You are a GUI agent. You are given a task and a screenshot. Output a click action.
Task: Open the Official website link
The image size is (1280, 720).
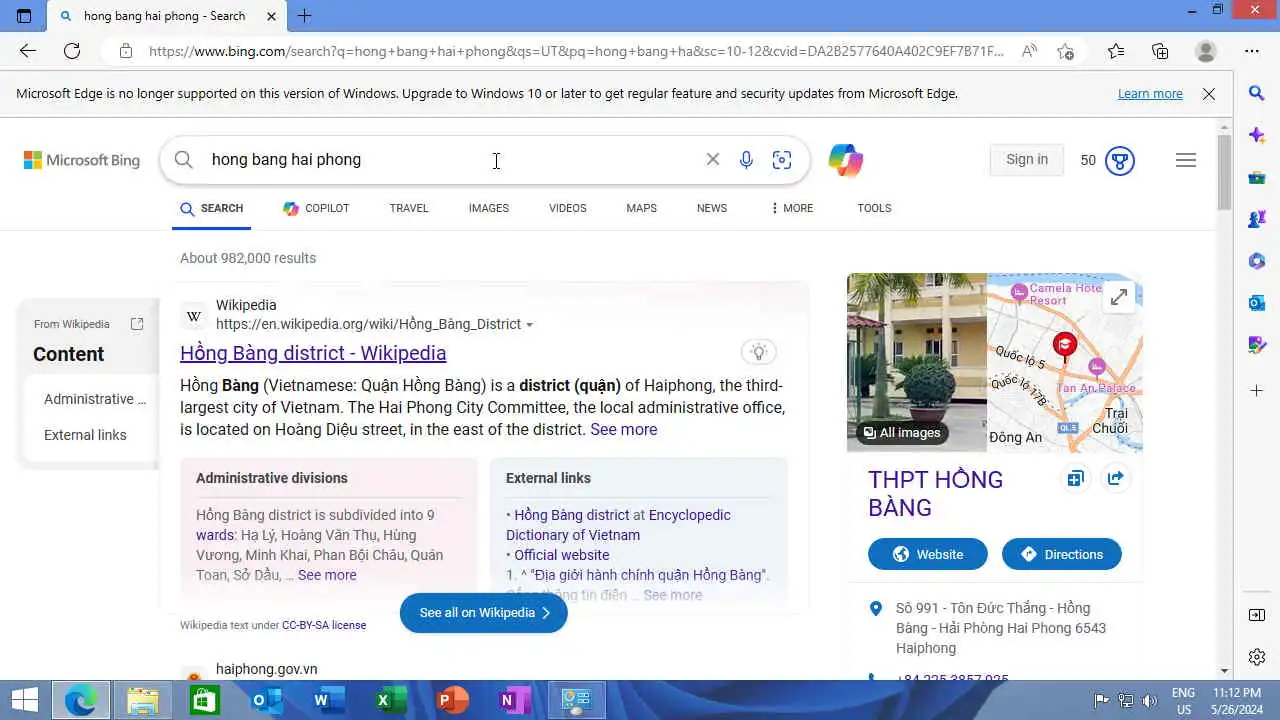[562, 555]
